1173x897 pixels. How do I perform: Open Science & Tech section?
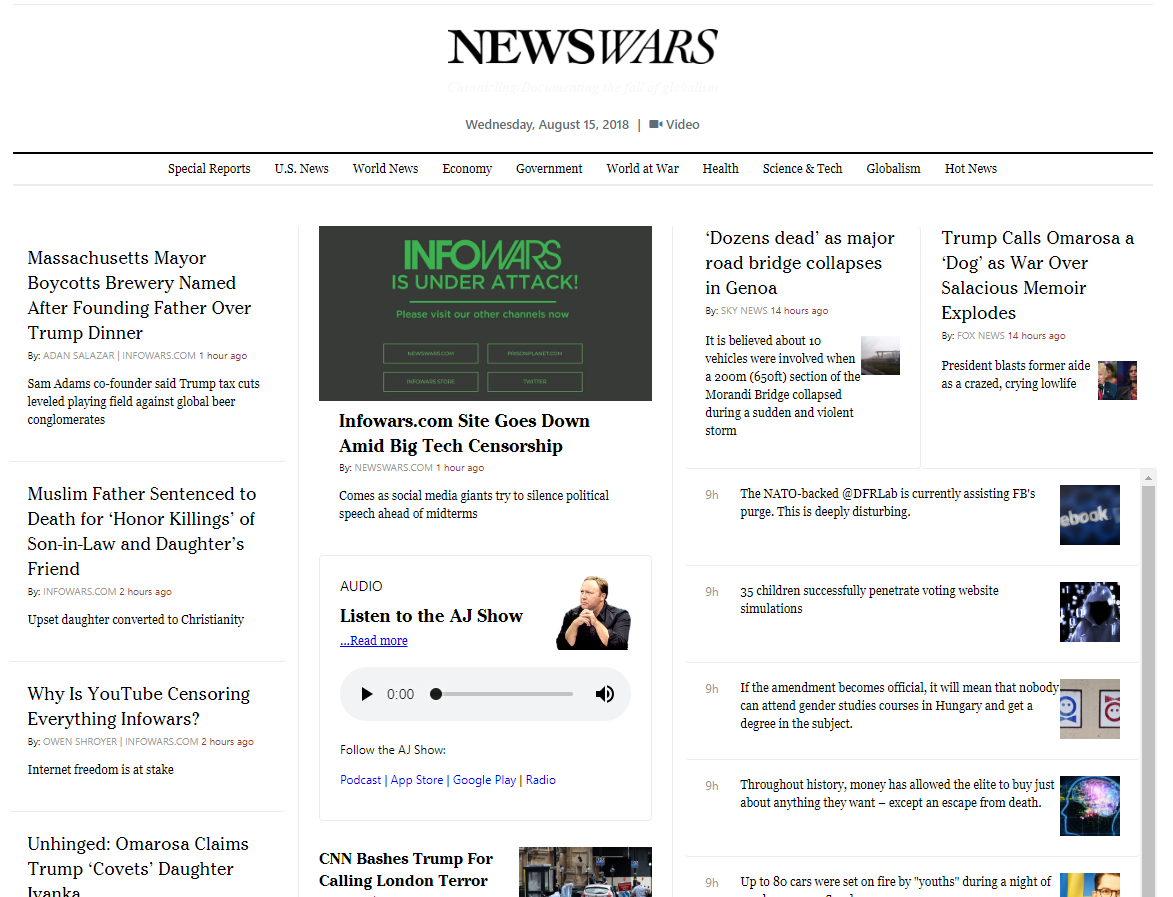(803, 168)
